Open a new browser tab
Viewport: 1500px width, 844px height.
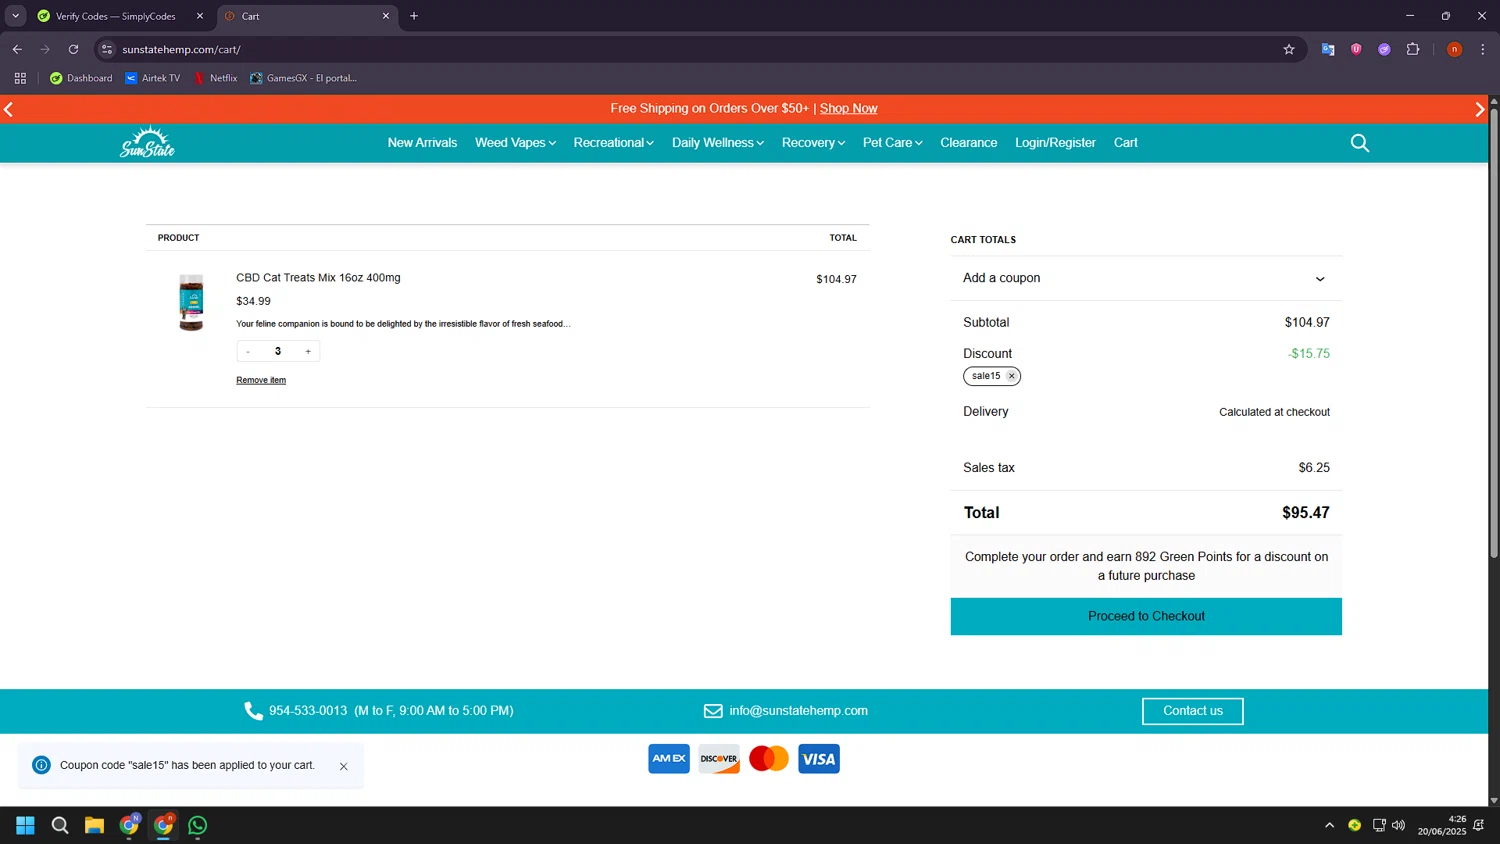coord(414,16)
